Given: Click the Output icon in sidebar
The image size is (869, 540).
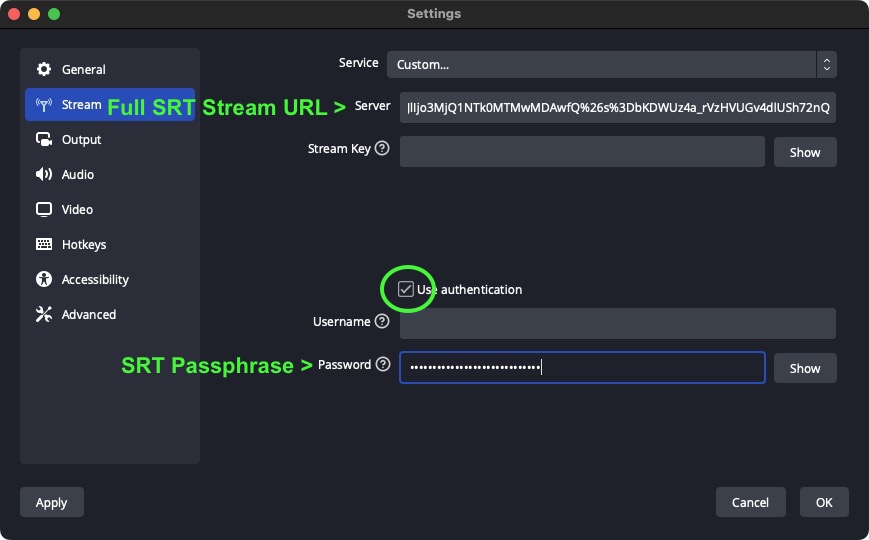Looking at the screenshot, I should pos(44,140).
